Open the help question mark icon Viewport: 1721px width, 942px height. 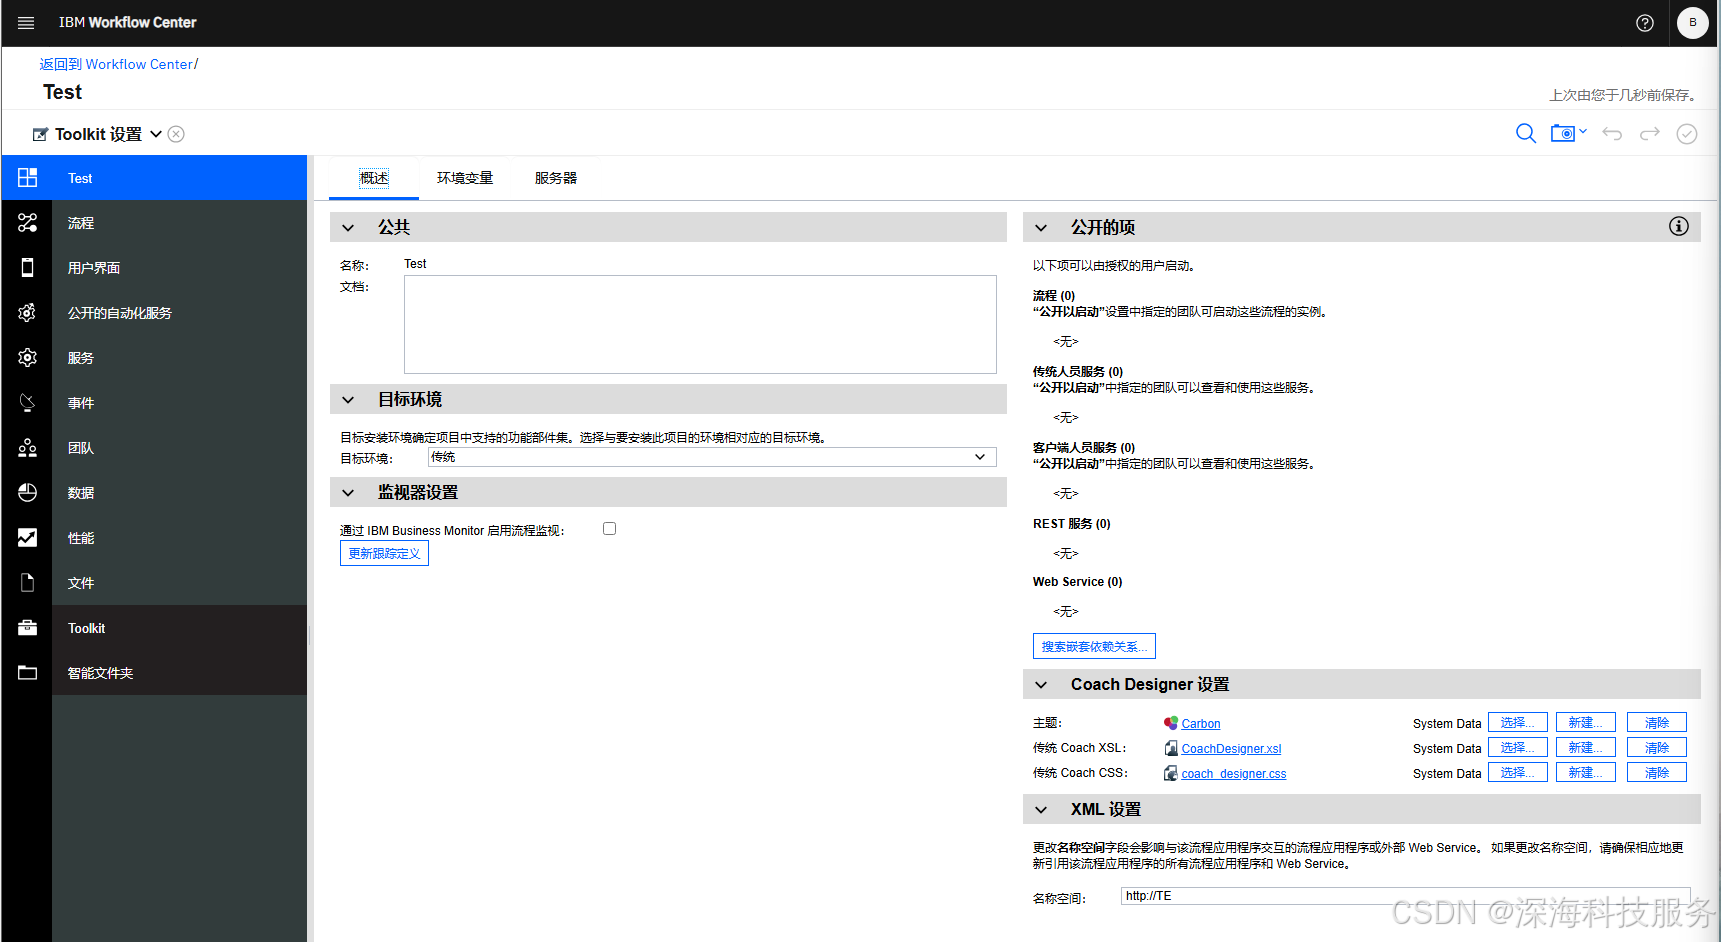(1645, 23)
